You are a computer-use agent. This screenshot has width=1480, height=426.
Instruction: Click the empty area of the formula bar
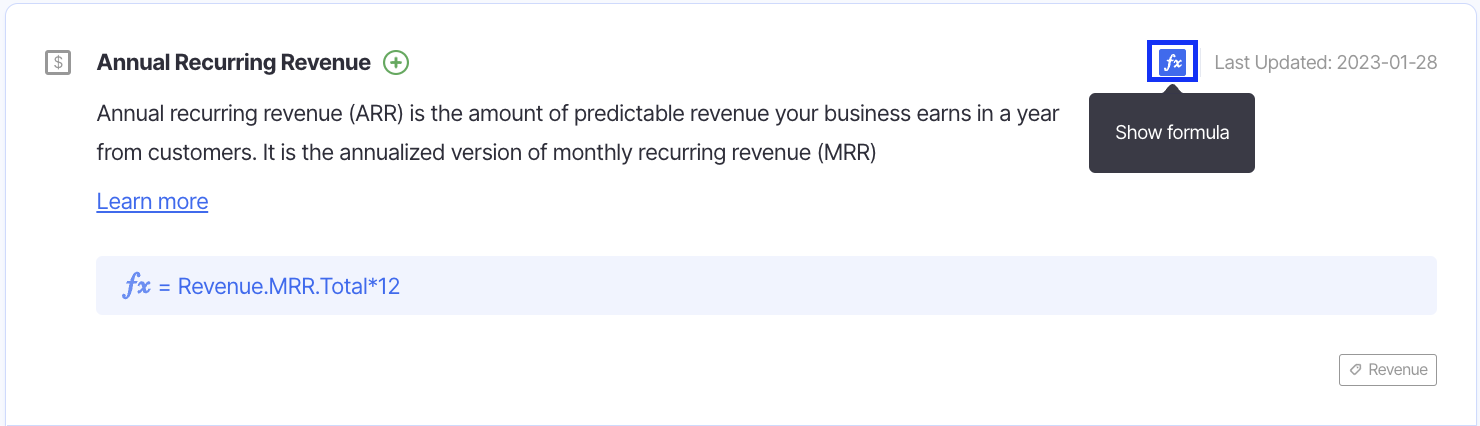900,286
